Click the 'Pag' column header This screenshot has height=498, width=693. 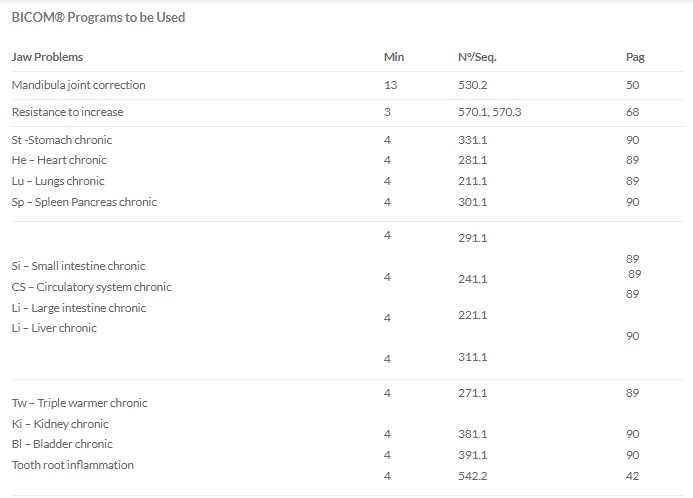pos(635,57)
